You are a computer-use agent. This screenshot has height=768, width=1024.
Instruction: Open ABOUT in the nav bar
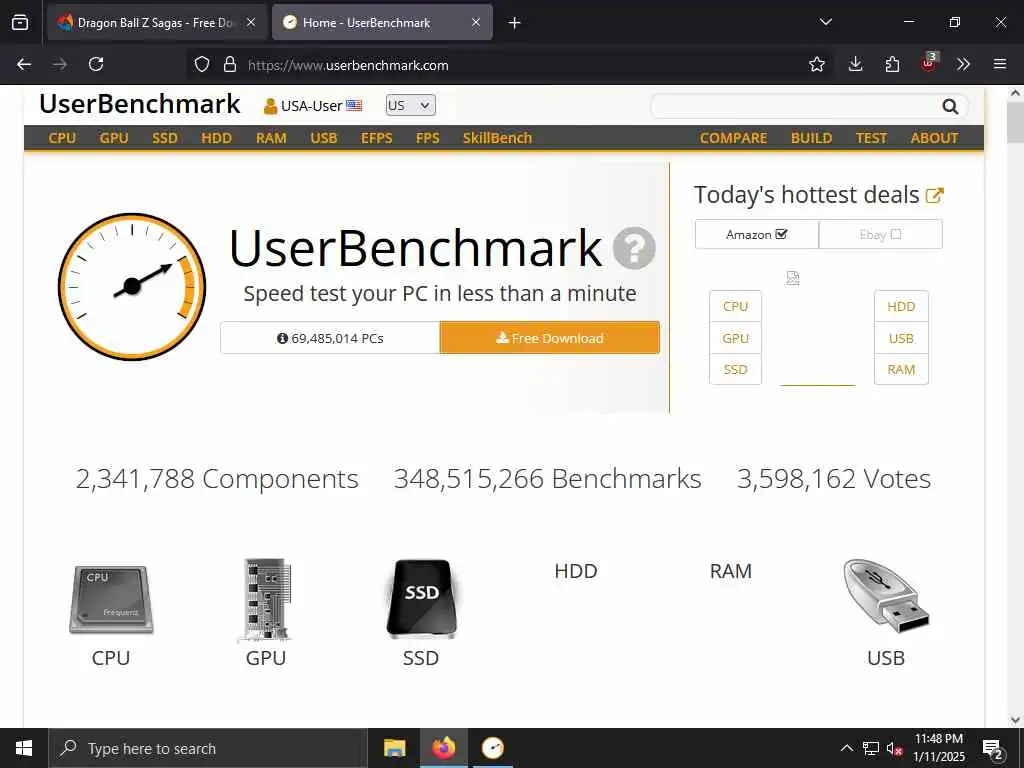point(935,138)
